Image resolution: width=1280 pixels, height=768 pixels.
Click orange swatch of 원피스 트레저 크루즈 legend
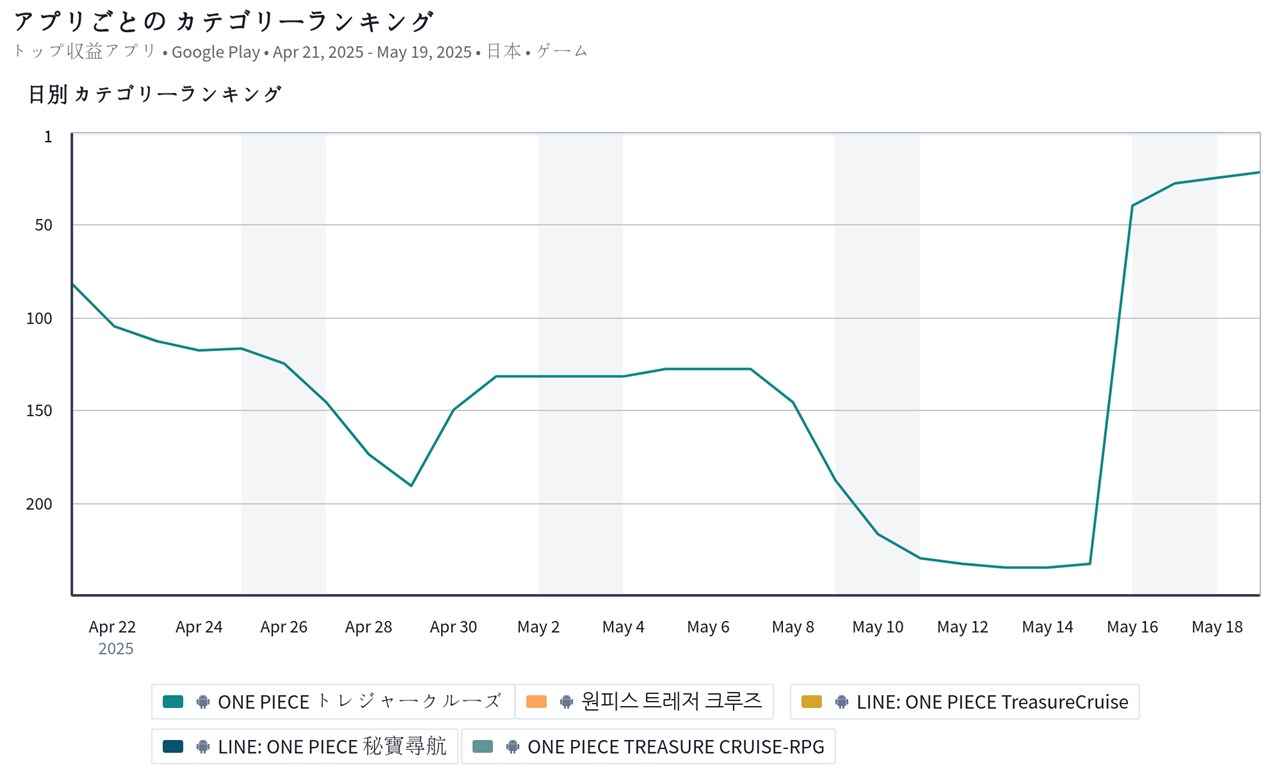coord(537,702)
